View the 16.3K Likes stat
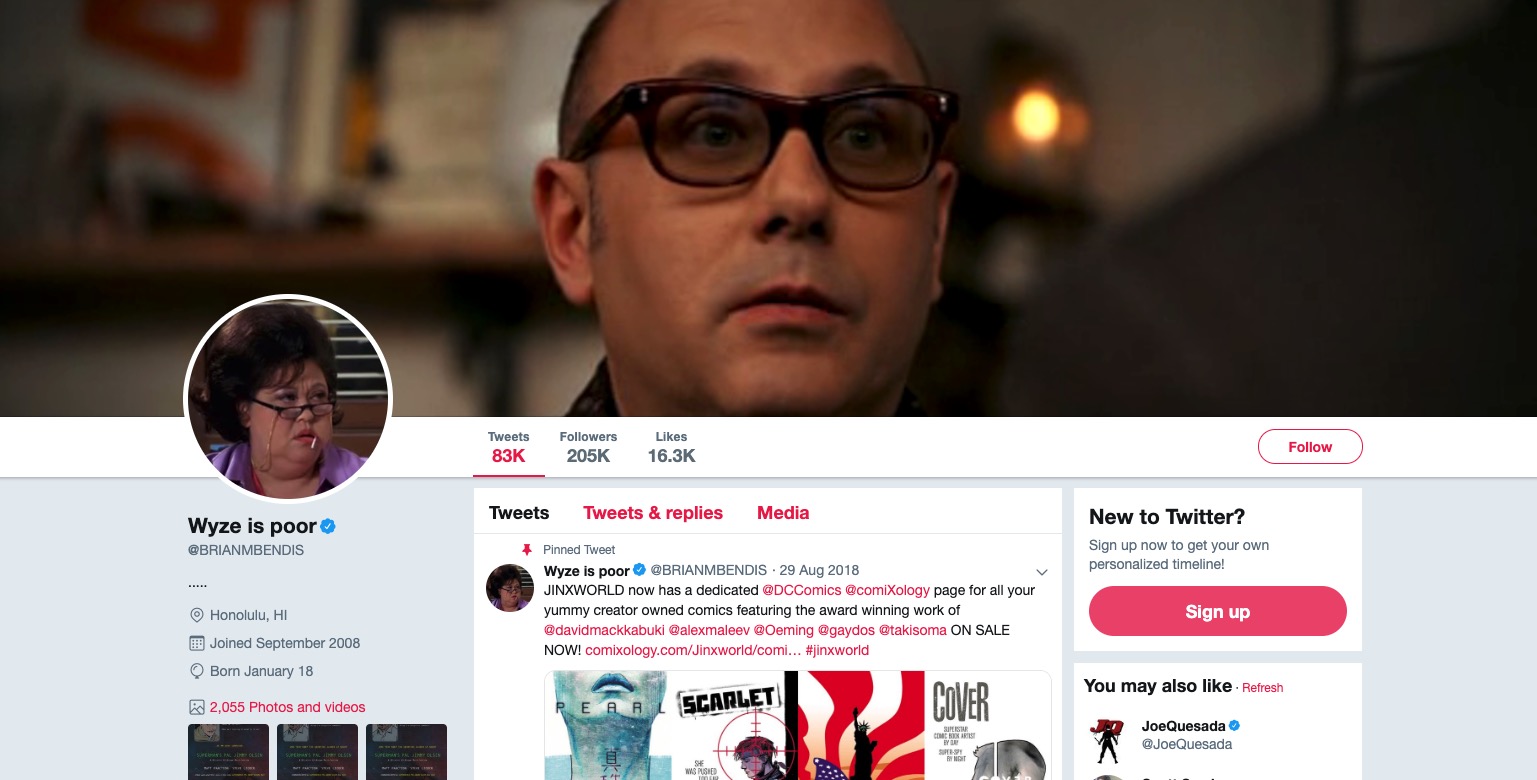 (x=671, y=447)
